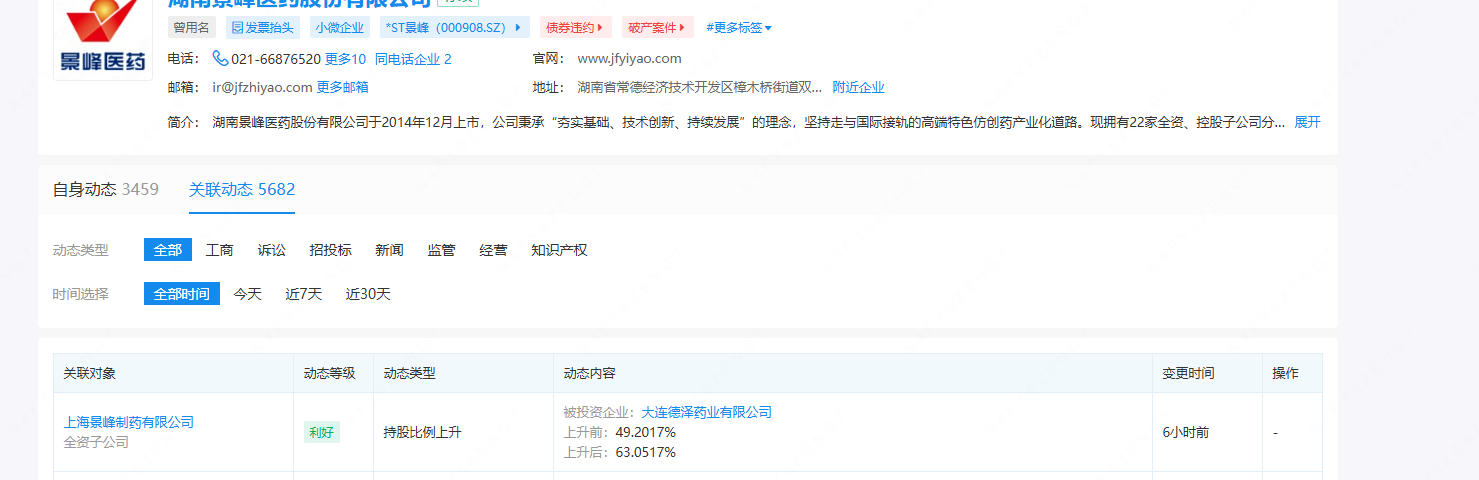Click the email ir@jfzhiyao.com
Image resolution: width=1479 pixels, height=480 pixels.
tap(262, 87)
